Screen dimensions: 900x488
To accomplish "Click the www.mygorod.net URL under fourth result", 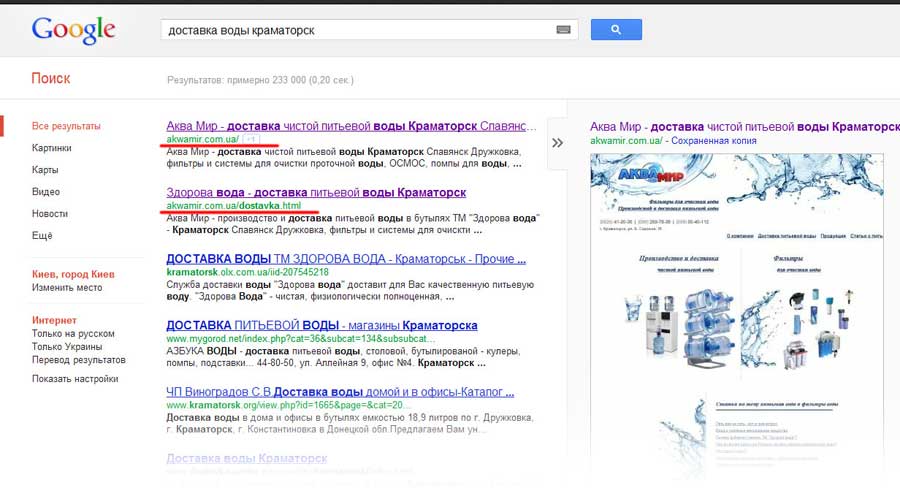I will 301,339.
